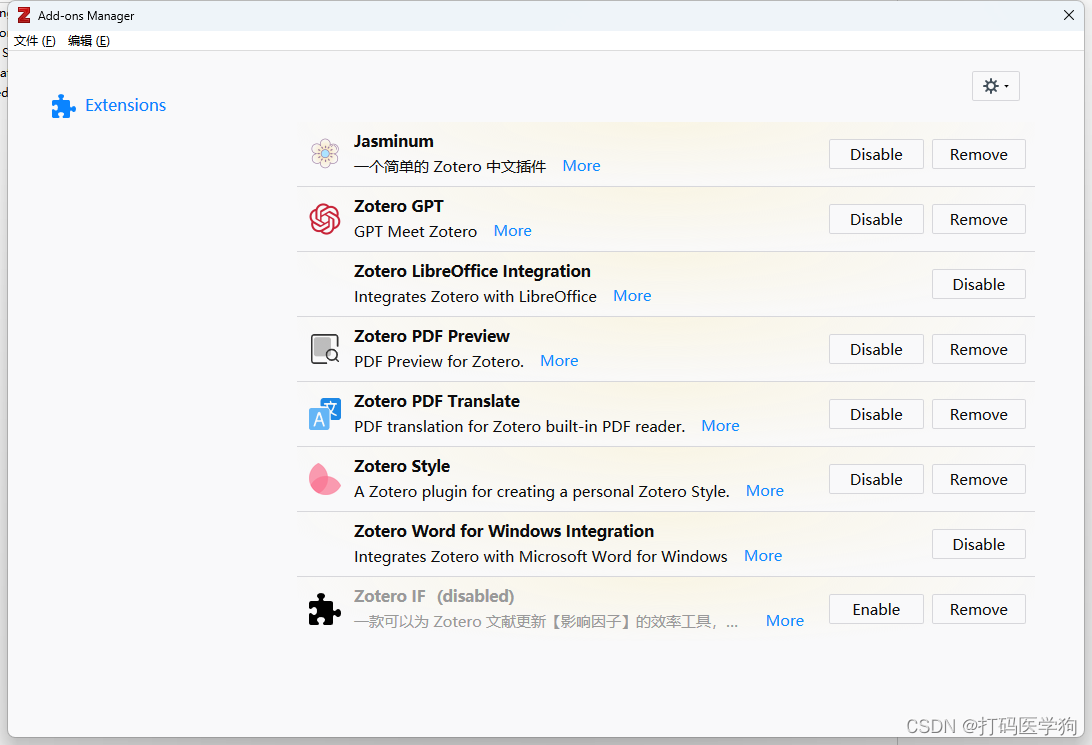
Task: Disable the Zotero PDF Translate extension
Action: coord(876,414)
